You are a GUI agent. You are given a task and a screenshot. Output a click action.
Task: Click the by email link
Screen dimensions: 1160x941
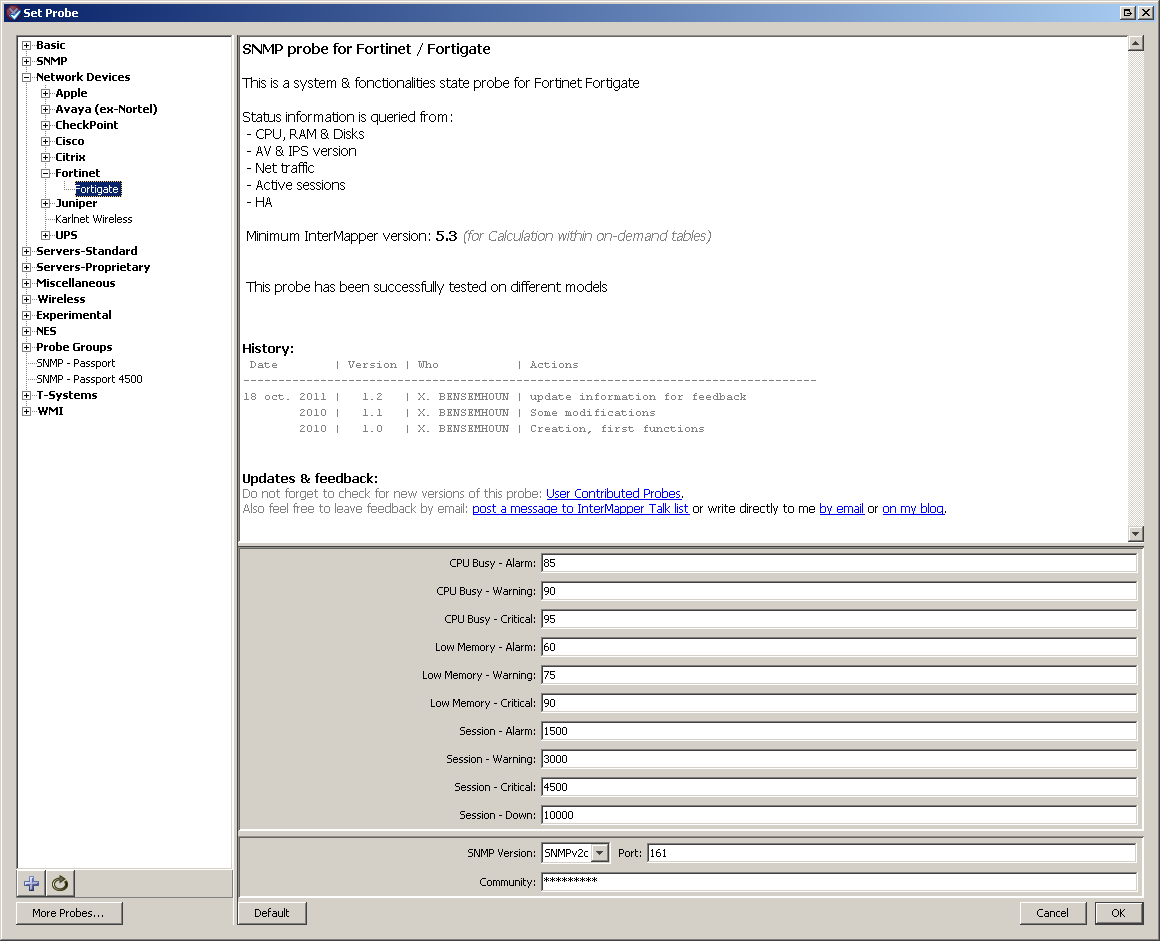tap(841, 509)
